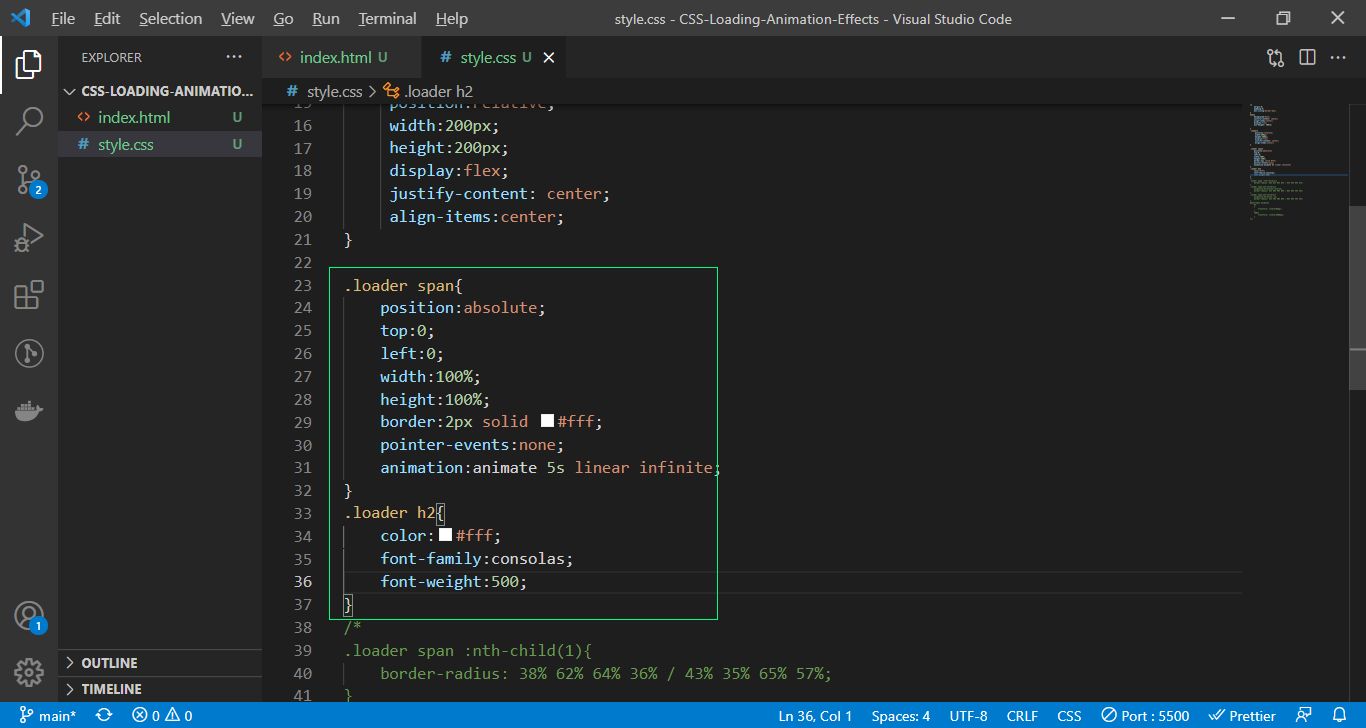Open errors and warnings count in status bar
Image resolution: width=1366 pixels, height=728 pixels.
point(162,716)
